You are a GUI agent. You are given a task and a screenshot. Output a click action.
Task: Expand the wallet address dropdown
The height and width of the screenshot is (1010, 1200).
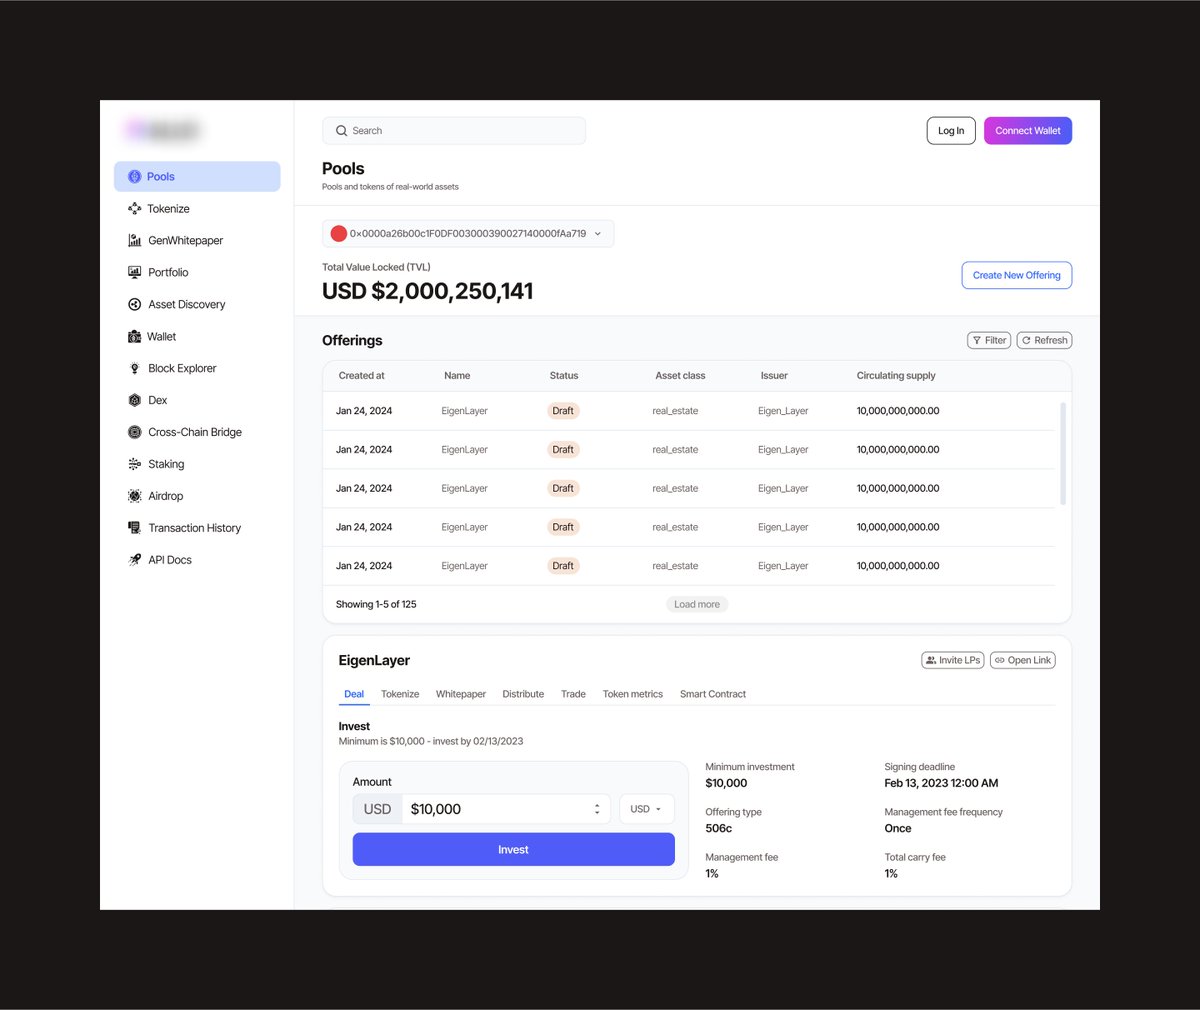coord(598,234)
